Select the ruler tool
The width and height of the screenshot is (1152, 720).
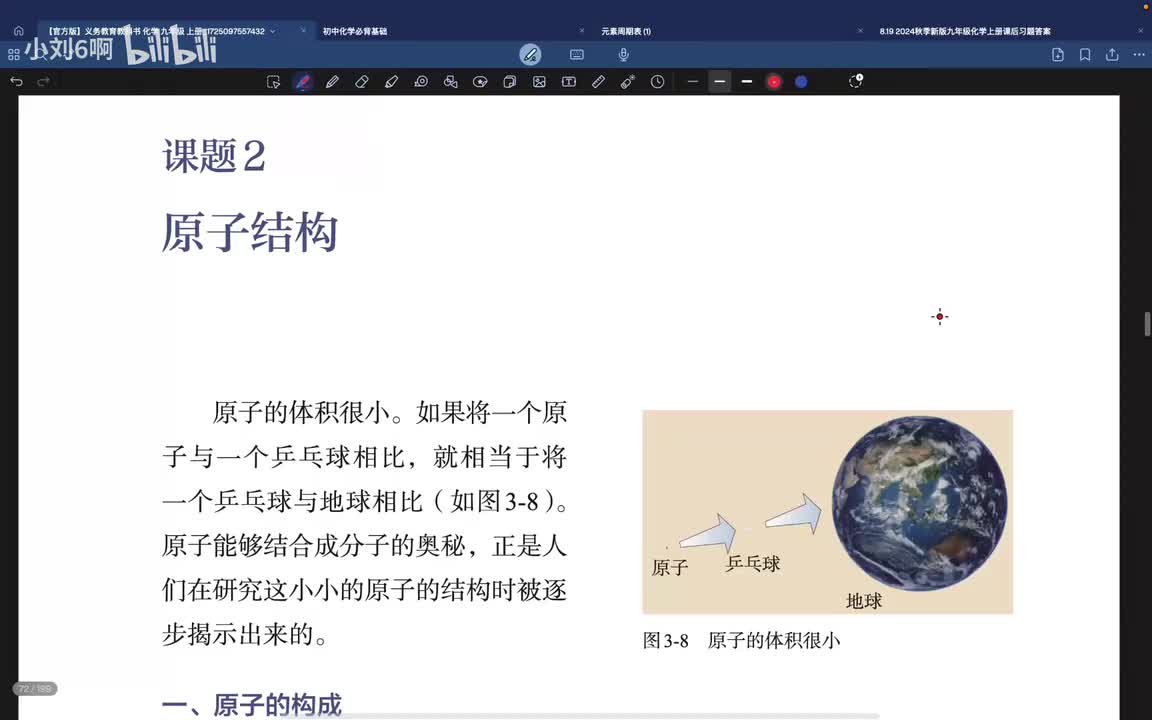(598, 82)
